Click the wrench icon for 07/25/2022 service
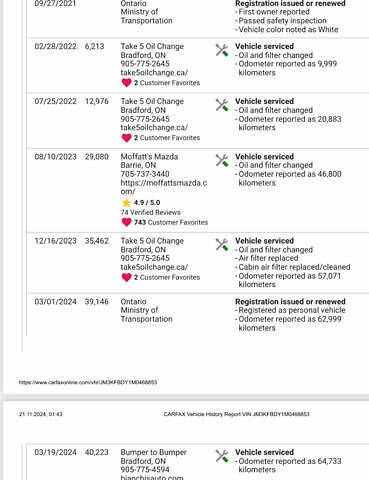This screenshot has height=480, width=369. point(222,105)
